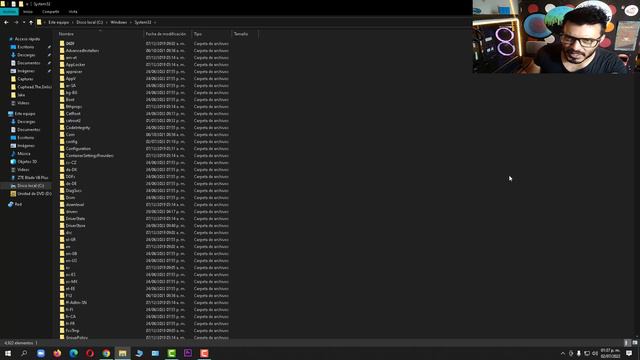Select the 0409 folder
Image resolution: width=640 pixels, height=360 pixels.
[x=70, y=43]
